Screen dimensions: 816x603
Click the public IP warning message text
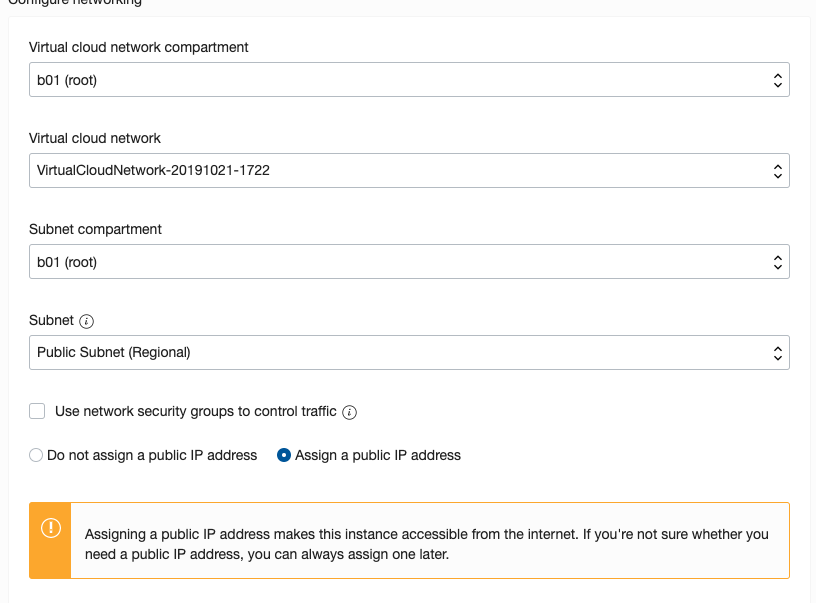pyautogui.click(x=426, y=544)
